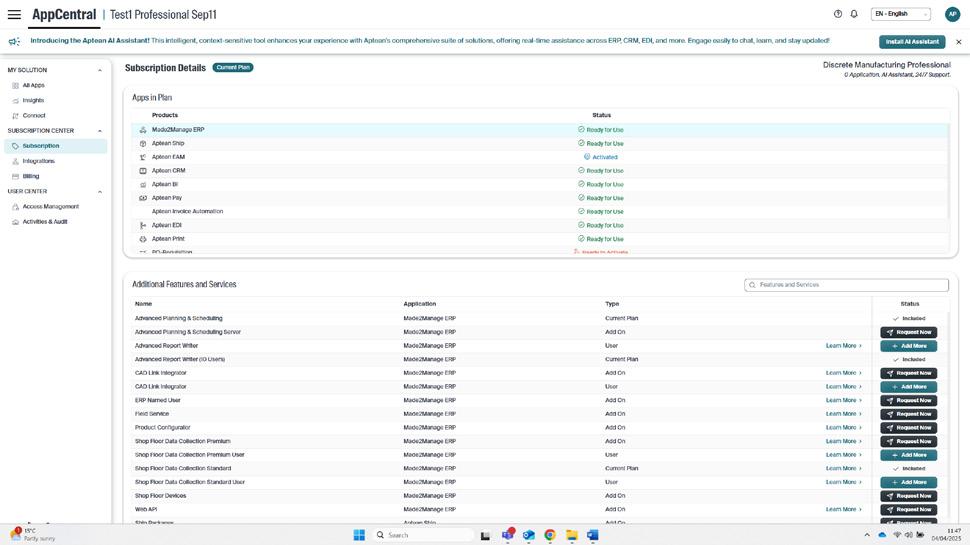Screen dimensions: 970x545
Task: Open File Explorer from the taskbar
Action: coord(571,535)
